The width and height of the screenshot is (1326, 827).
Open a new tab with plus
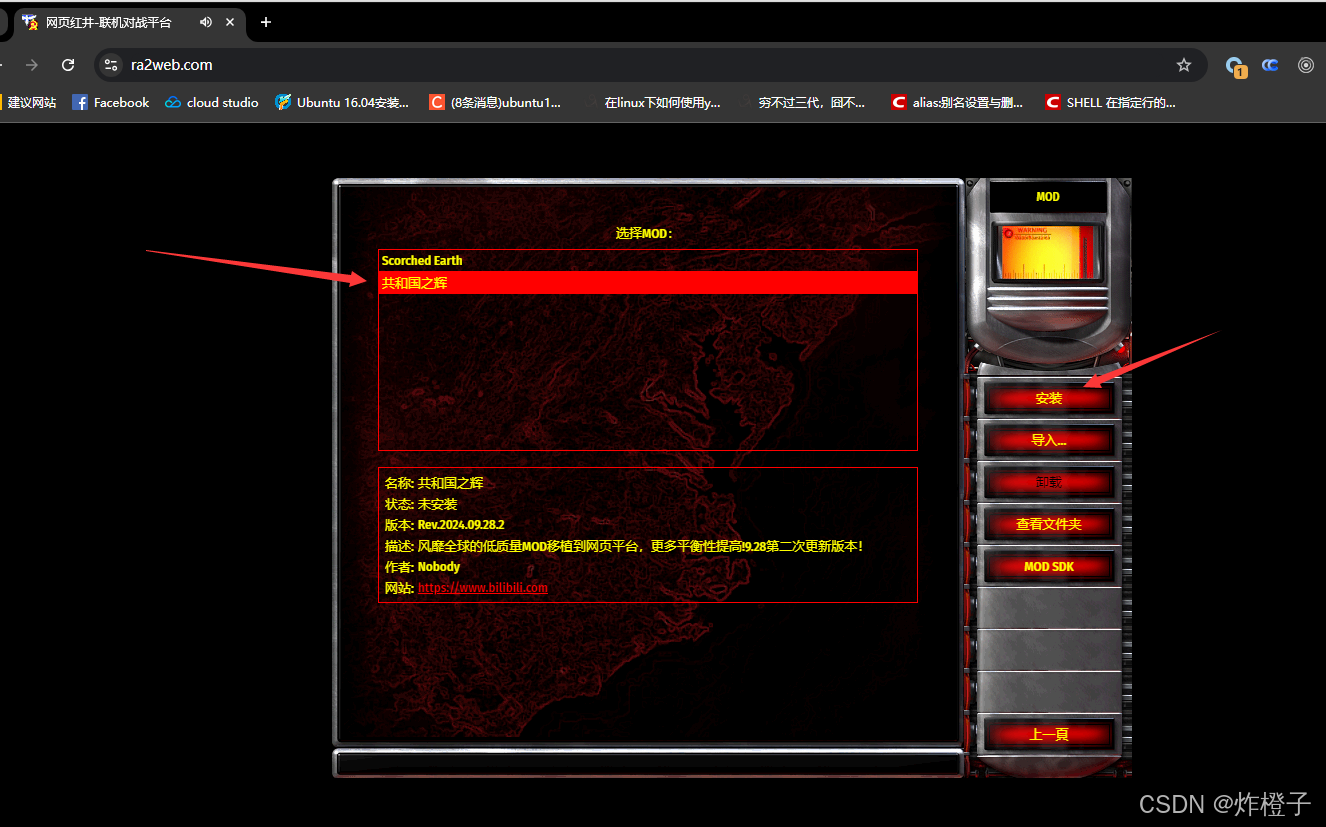pos(265,22)
